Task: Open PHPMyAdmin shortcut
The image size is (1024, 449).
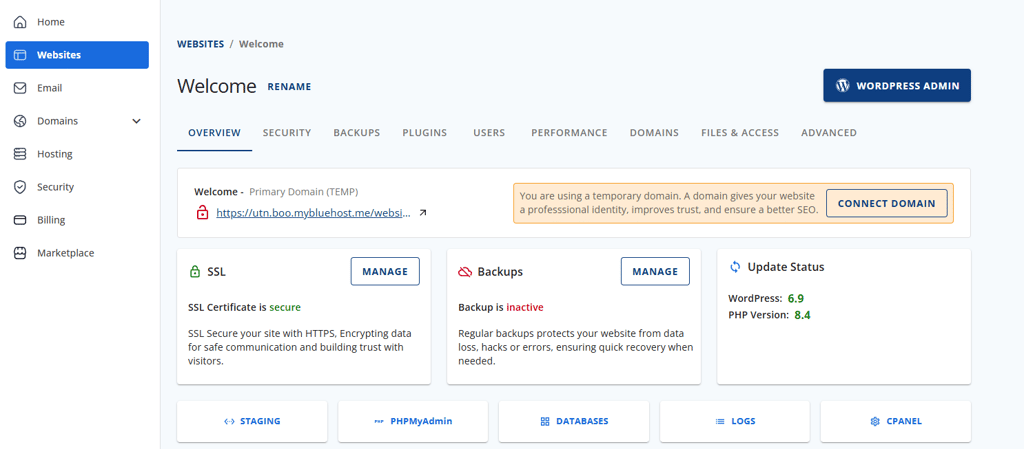Action: pyautogui.click(x=413, y=422)
